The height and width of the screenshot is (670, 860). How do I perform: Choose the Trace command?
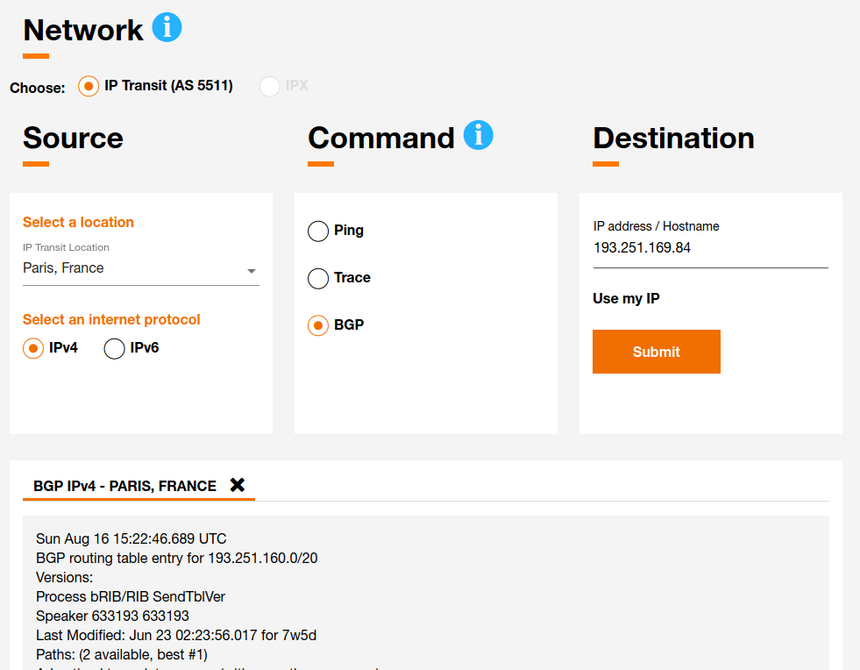point(318,278)
